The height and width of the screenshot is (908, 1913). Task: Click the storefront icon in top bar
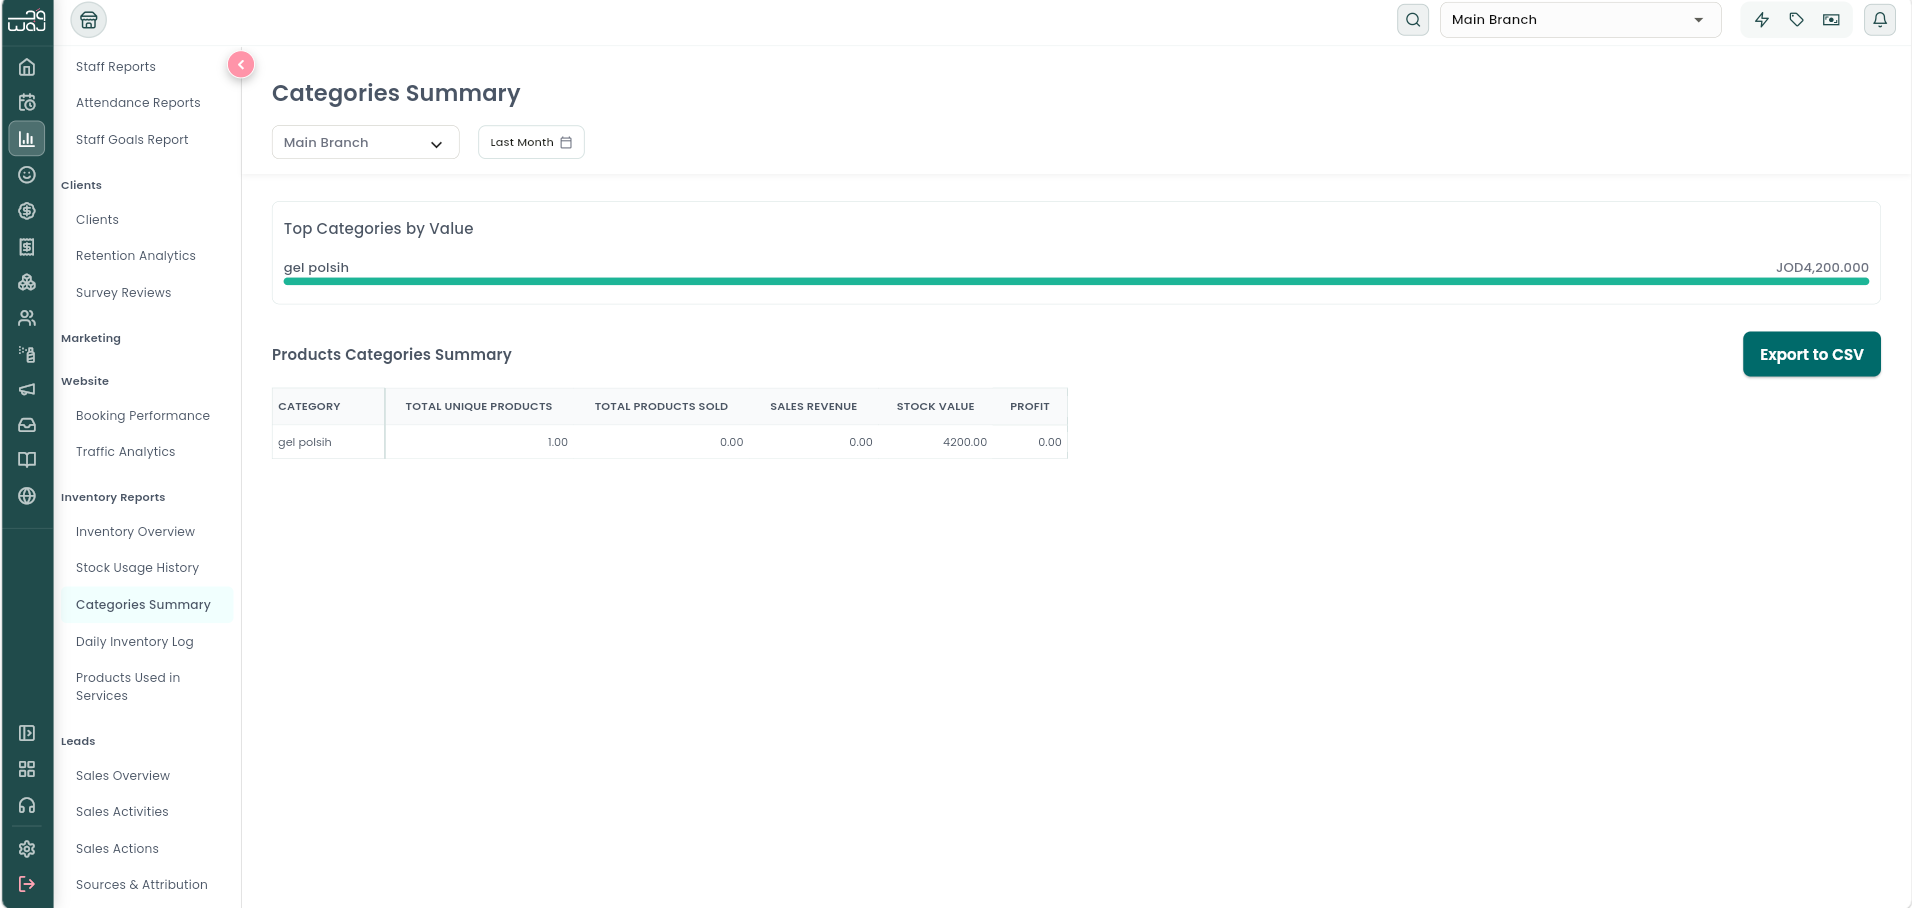(89, 20)
